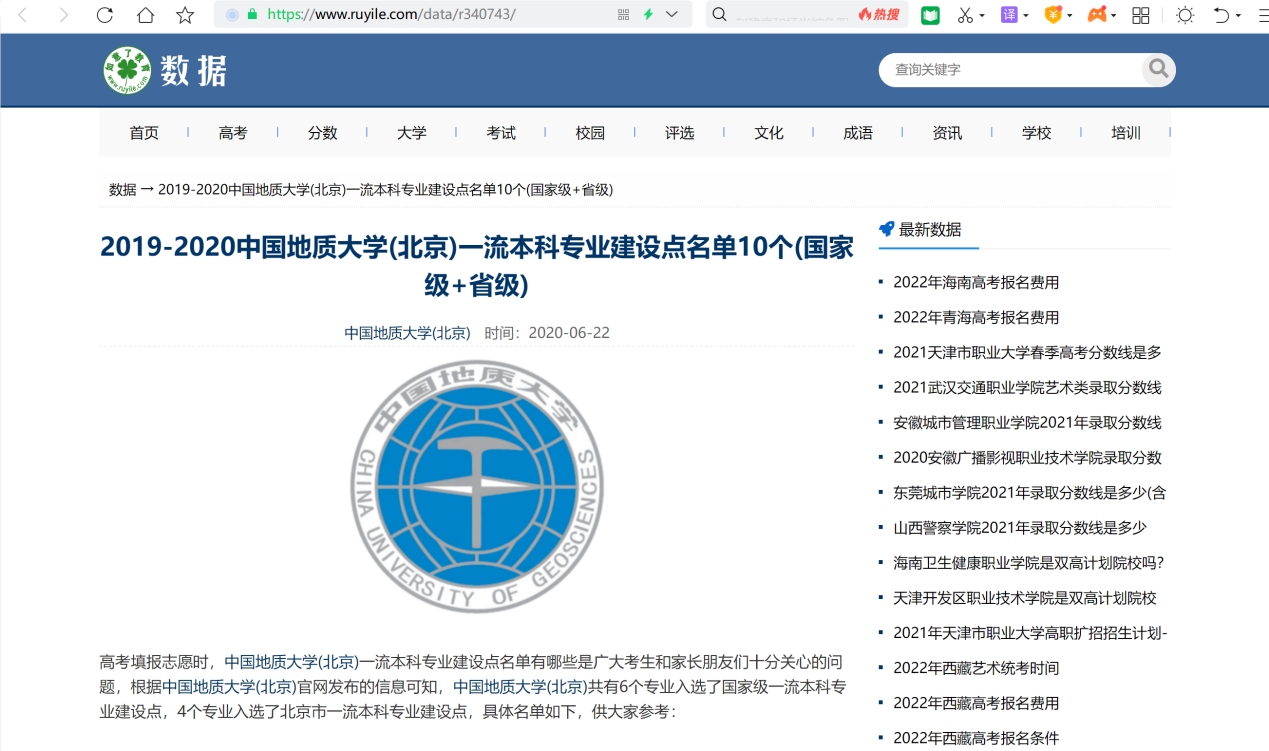Open the 学校 navigation menu item
1269x751 pixels.
pyautogui.click(x=1036, y=133)
